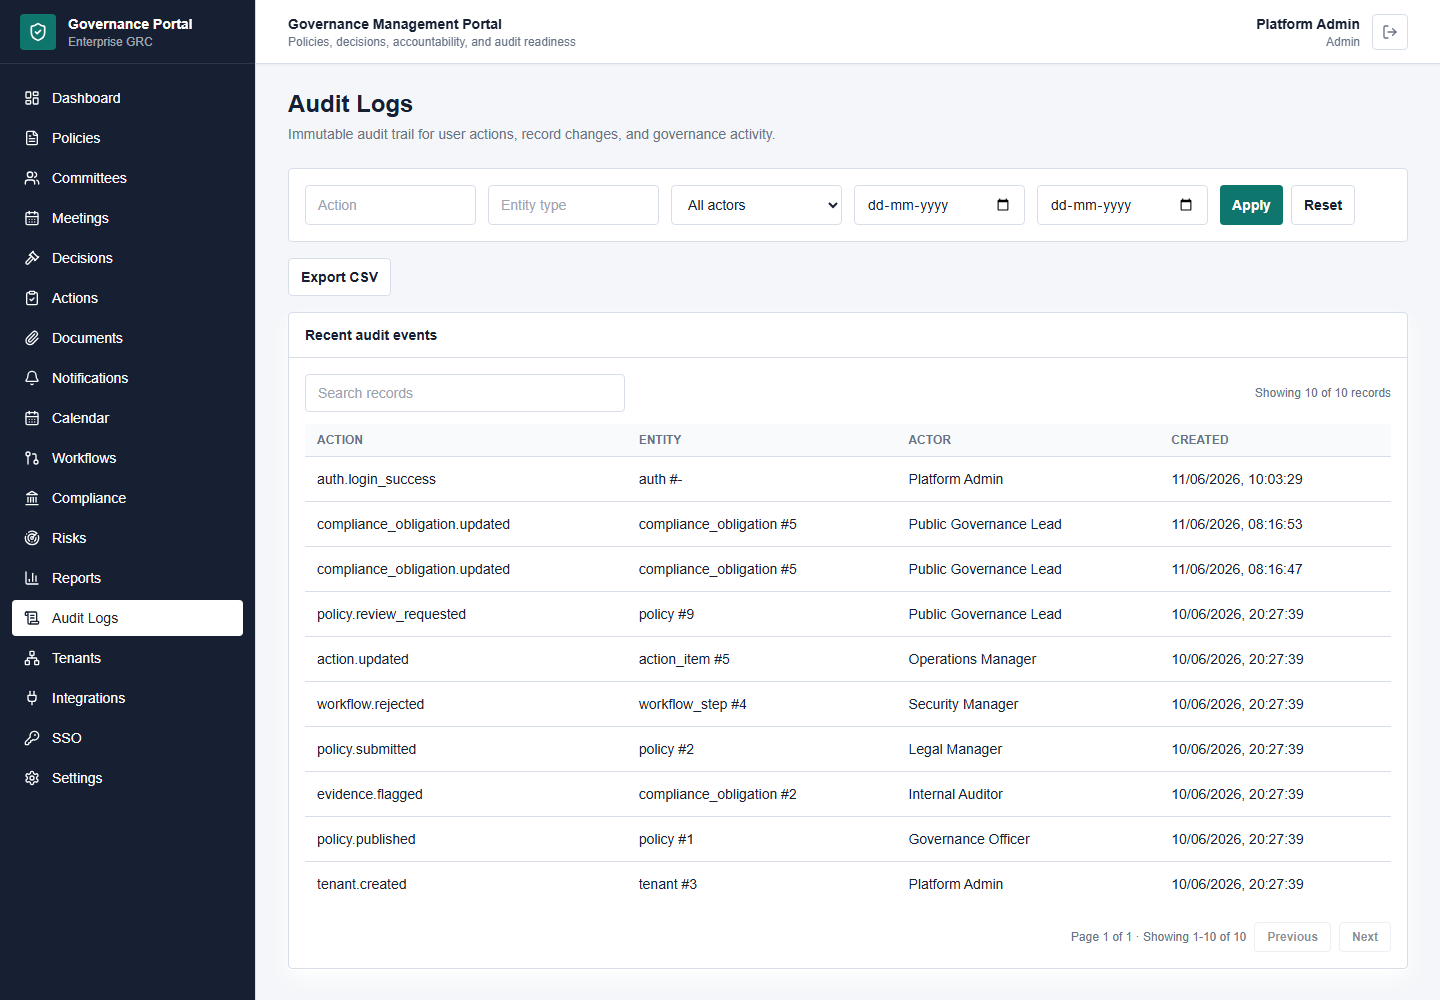1440x1000 pixels.
Task: Click the Notifications bell icon
Action: [32, 378]
